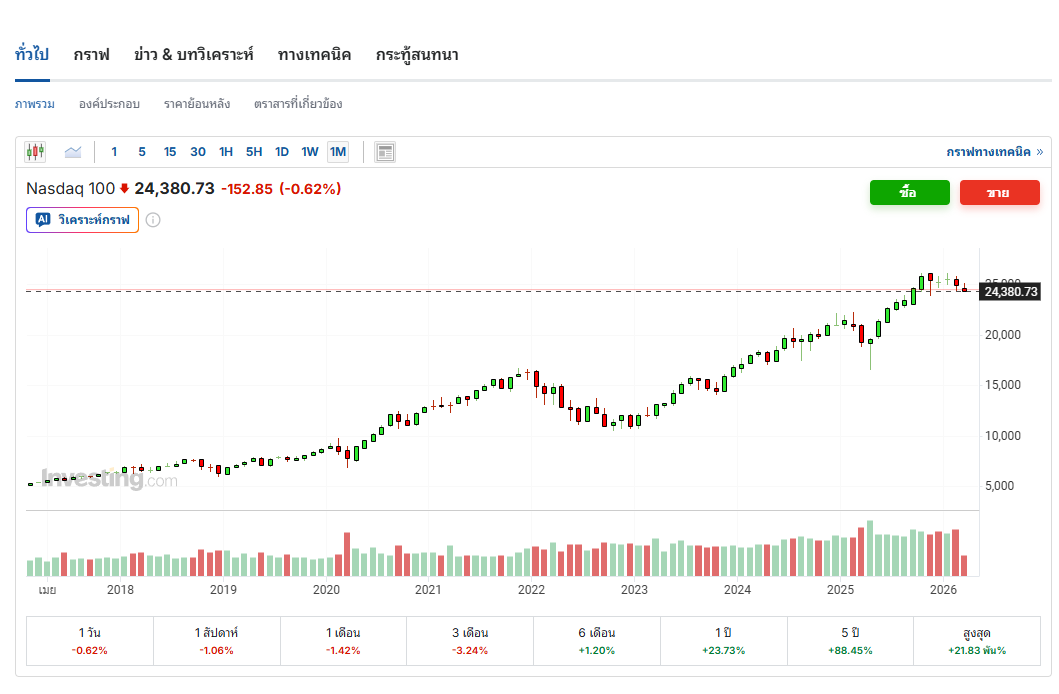Switch to the candlestick chart type
The height and width of the screenshot is (694, 1059).
35,152
